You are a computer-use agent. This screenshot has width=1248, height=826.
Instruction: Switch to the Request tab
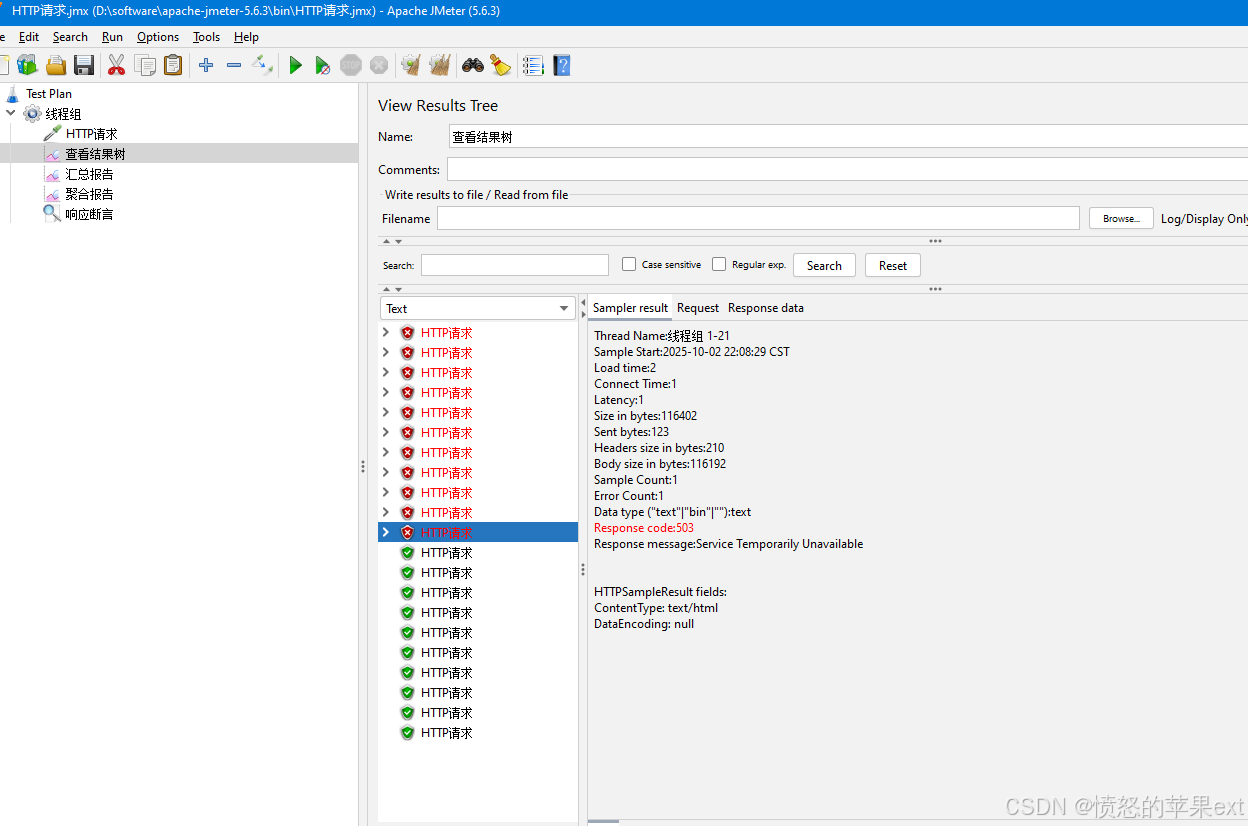tap(698, 308)
